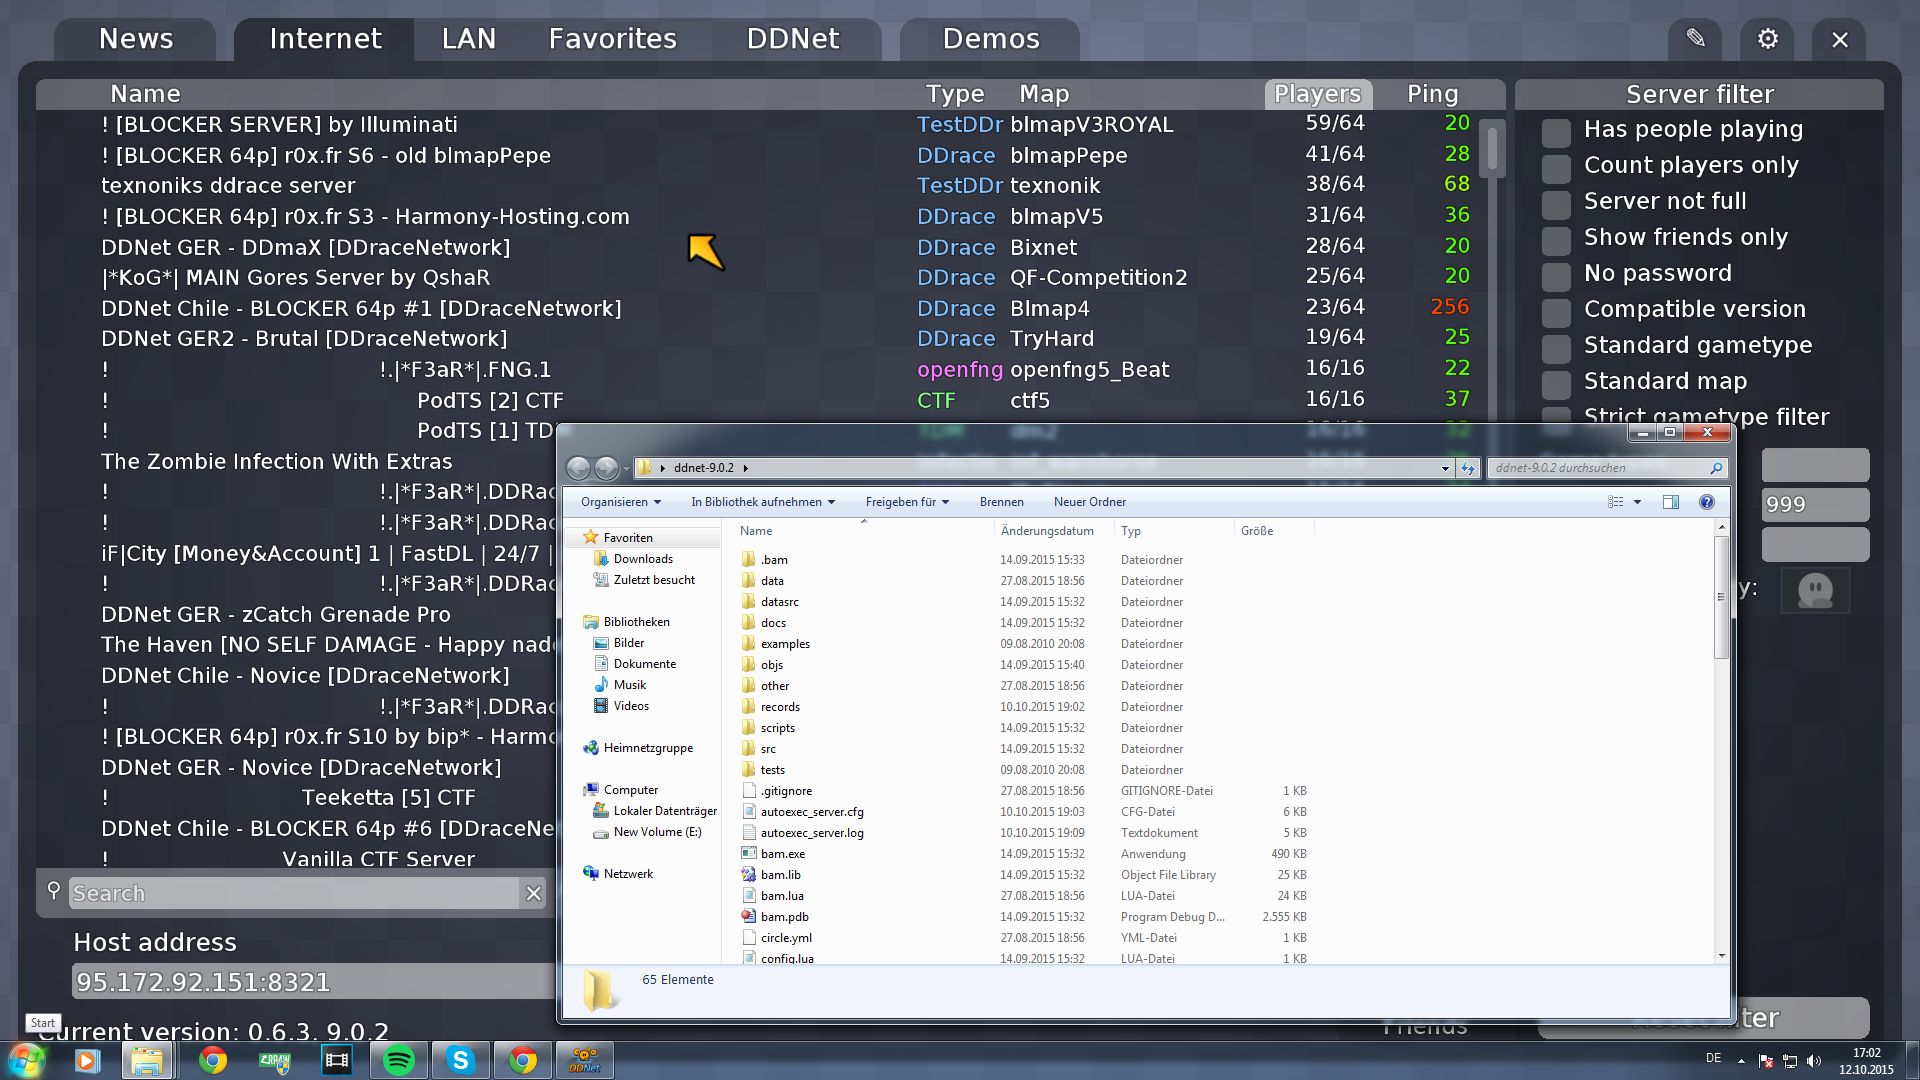Sort servers by Ping column header
This screenshot has height=1080, width=1920.
(x=1432, y=94)
